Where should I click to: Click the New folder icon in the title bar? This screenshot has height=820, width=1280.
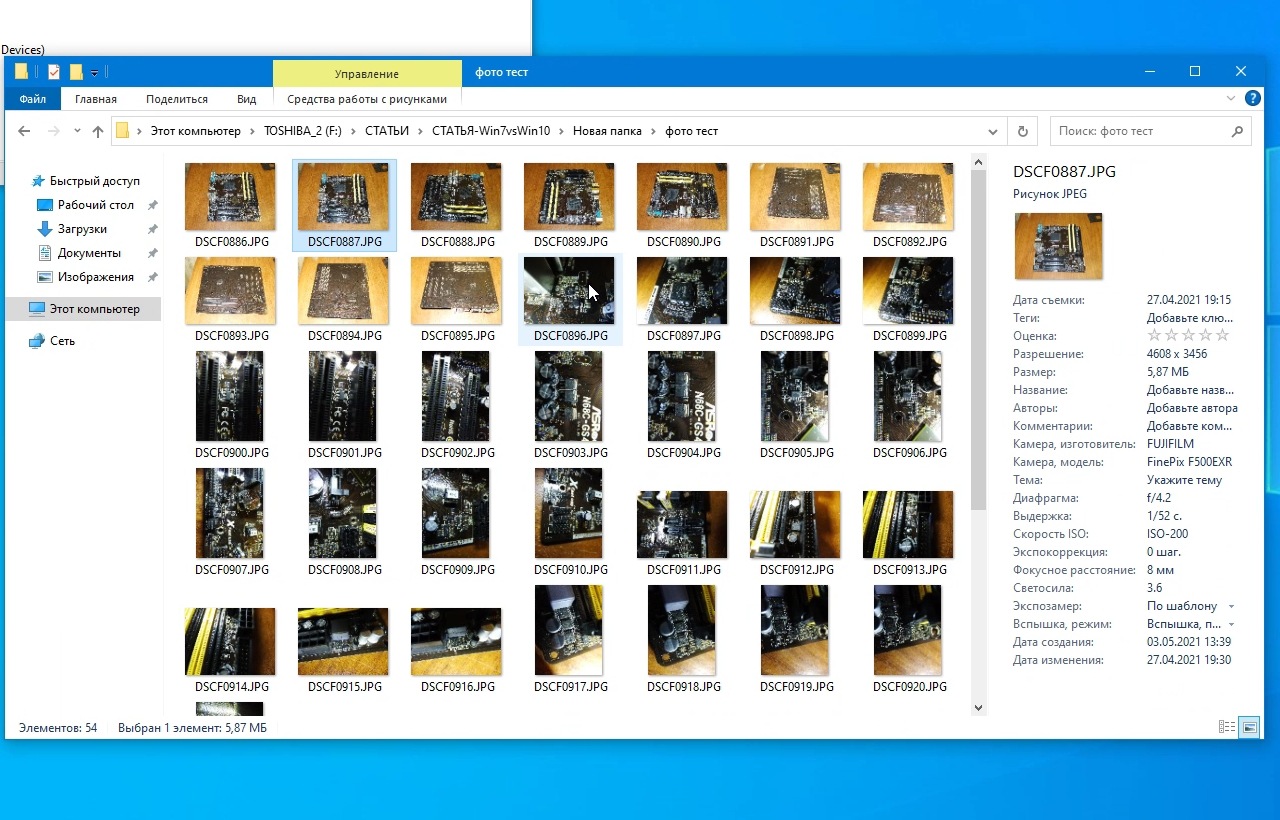point(76,72)
